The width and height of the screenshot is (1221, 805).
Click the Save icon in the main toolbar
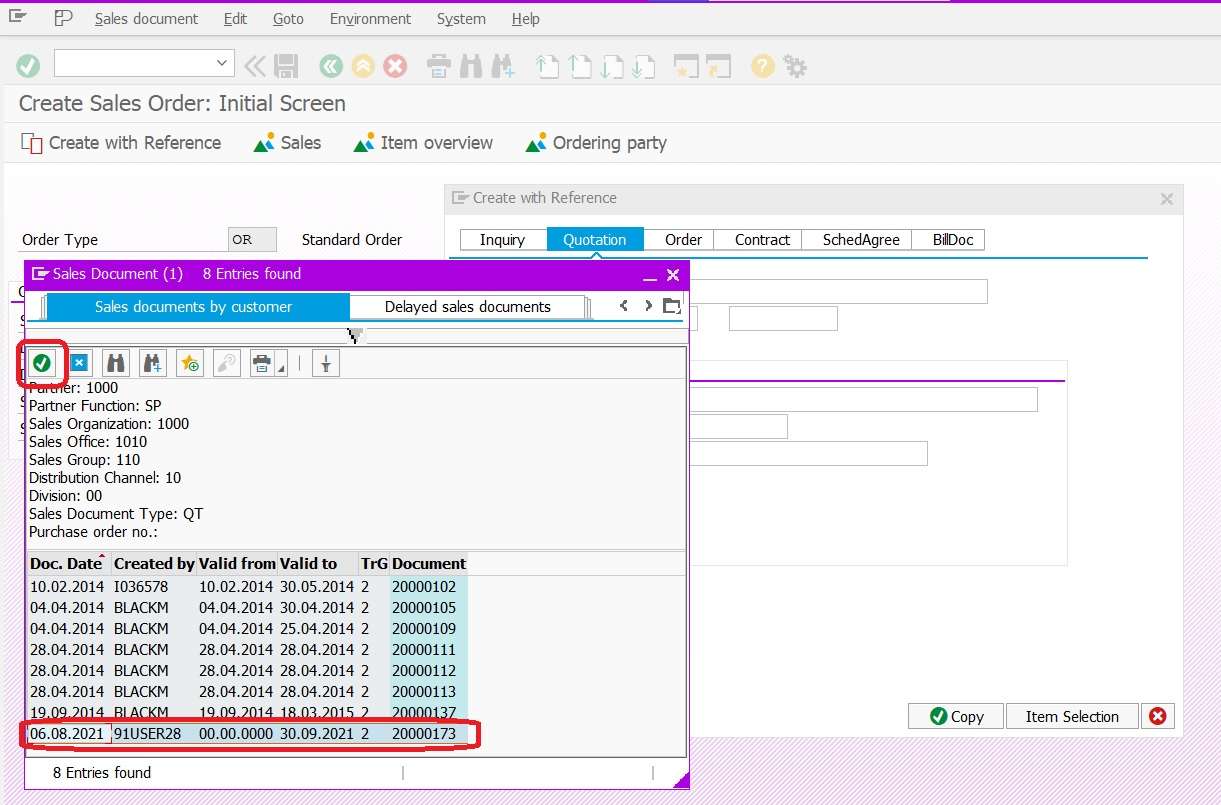click(x=287, y=66)
